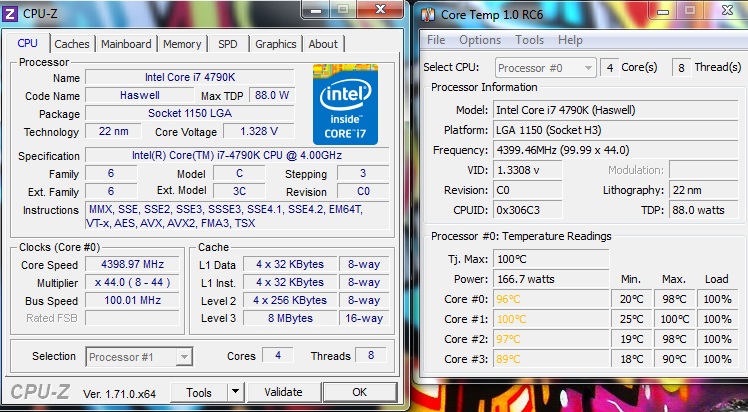Maximize the Core Temp window

tap(690, 11)
